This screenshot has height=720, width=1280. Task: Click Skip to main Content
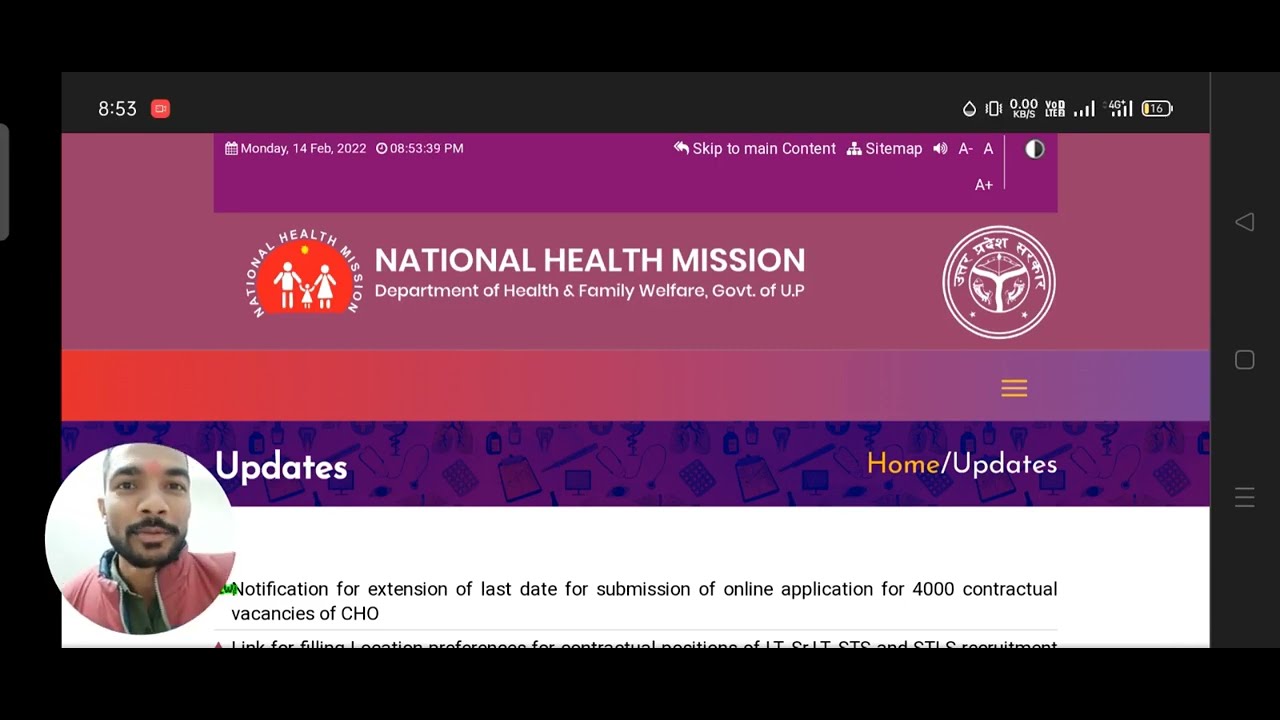pyautogui.click(x=754, y=148)
